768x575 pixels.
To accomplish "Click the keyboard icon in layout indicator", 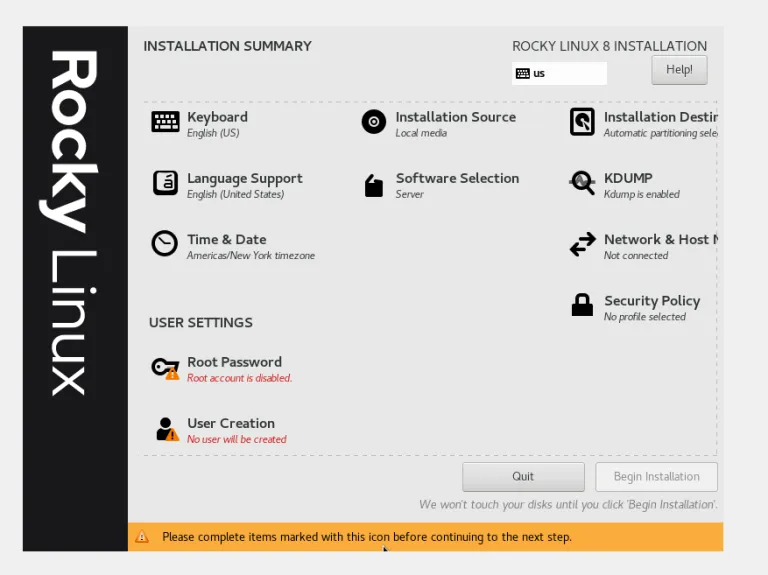I will [523, 73].
